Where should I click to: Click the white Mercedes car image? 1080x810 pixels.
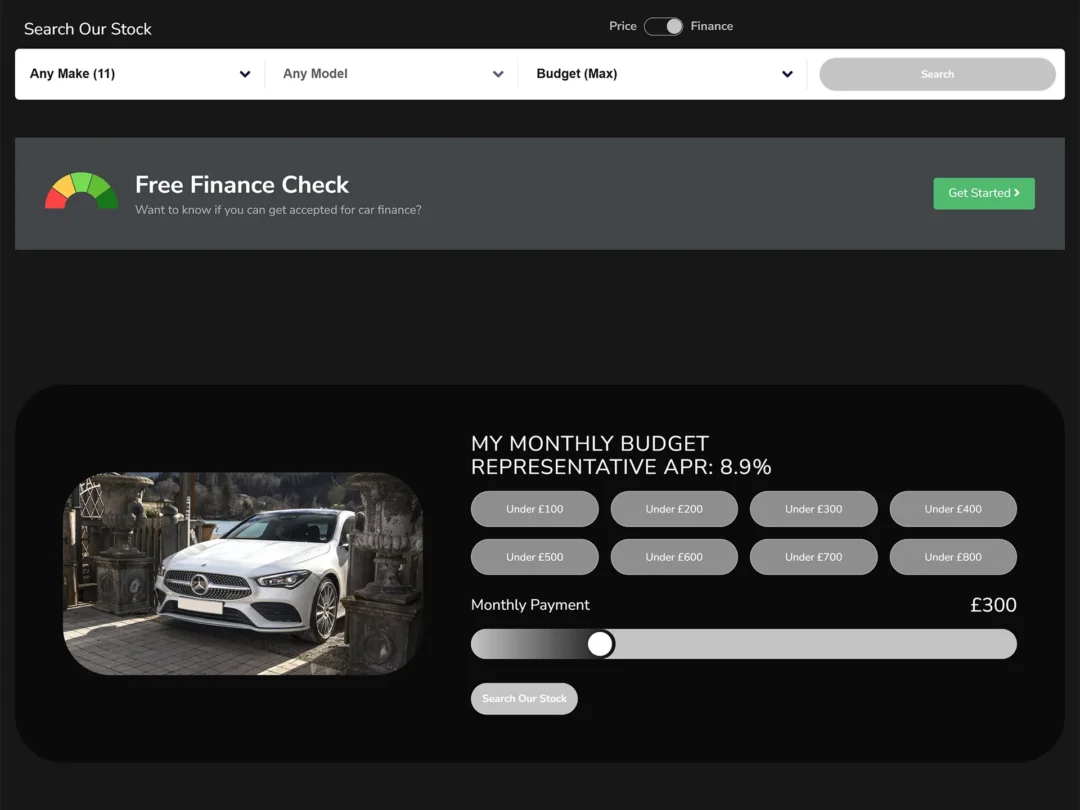[243, 573]
